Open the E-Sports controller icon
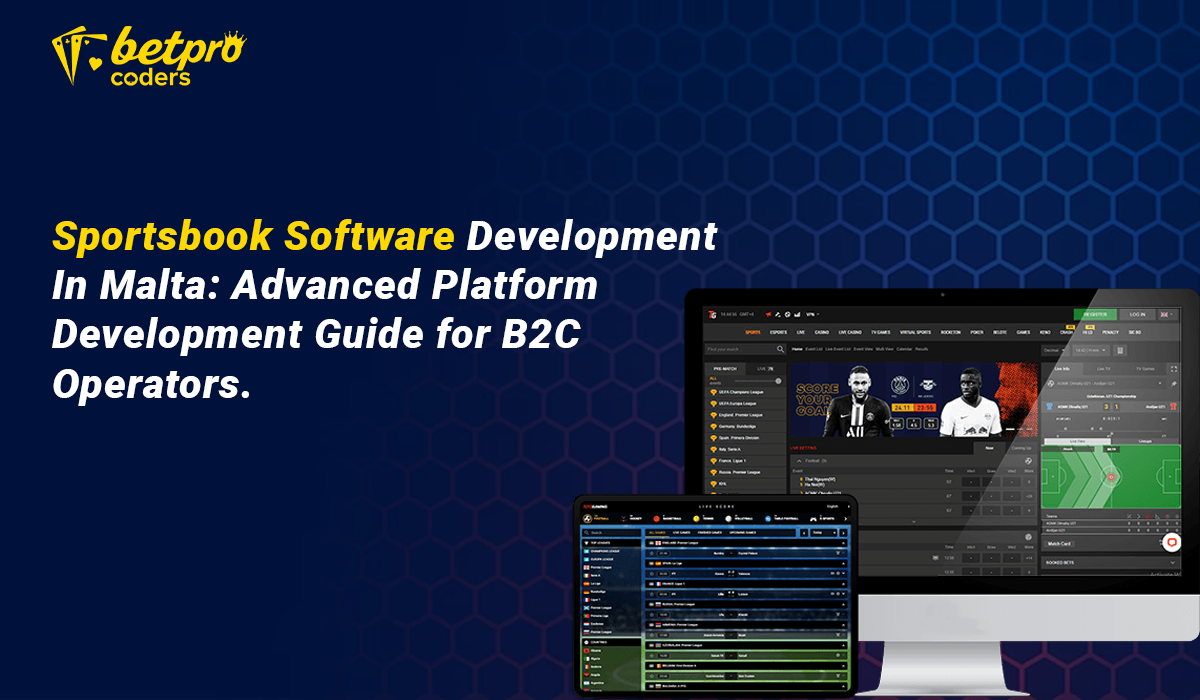 coord(813,518)
